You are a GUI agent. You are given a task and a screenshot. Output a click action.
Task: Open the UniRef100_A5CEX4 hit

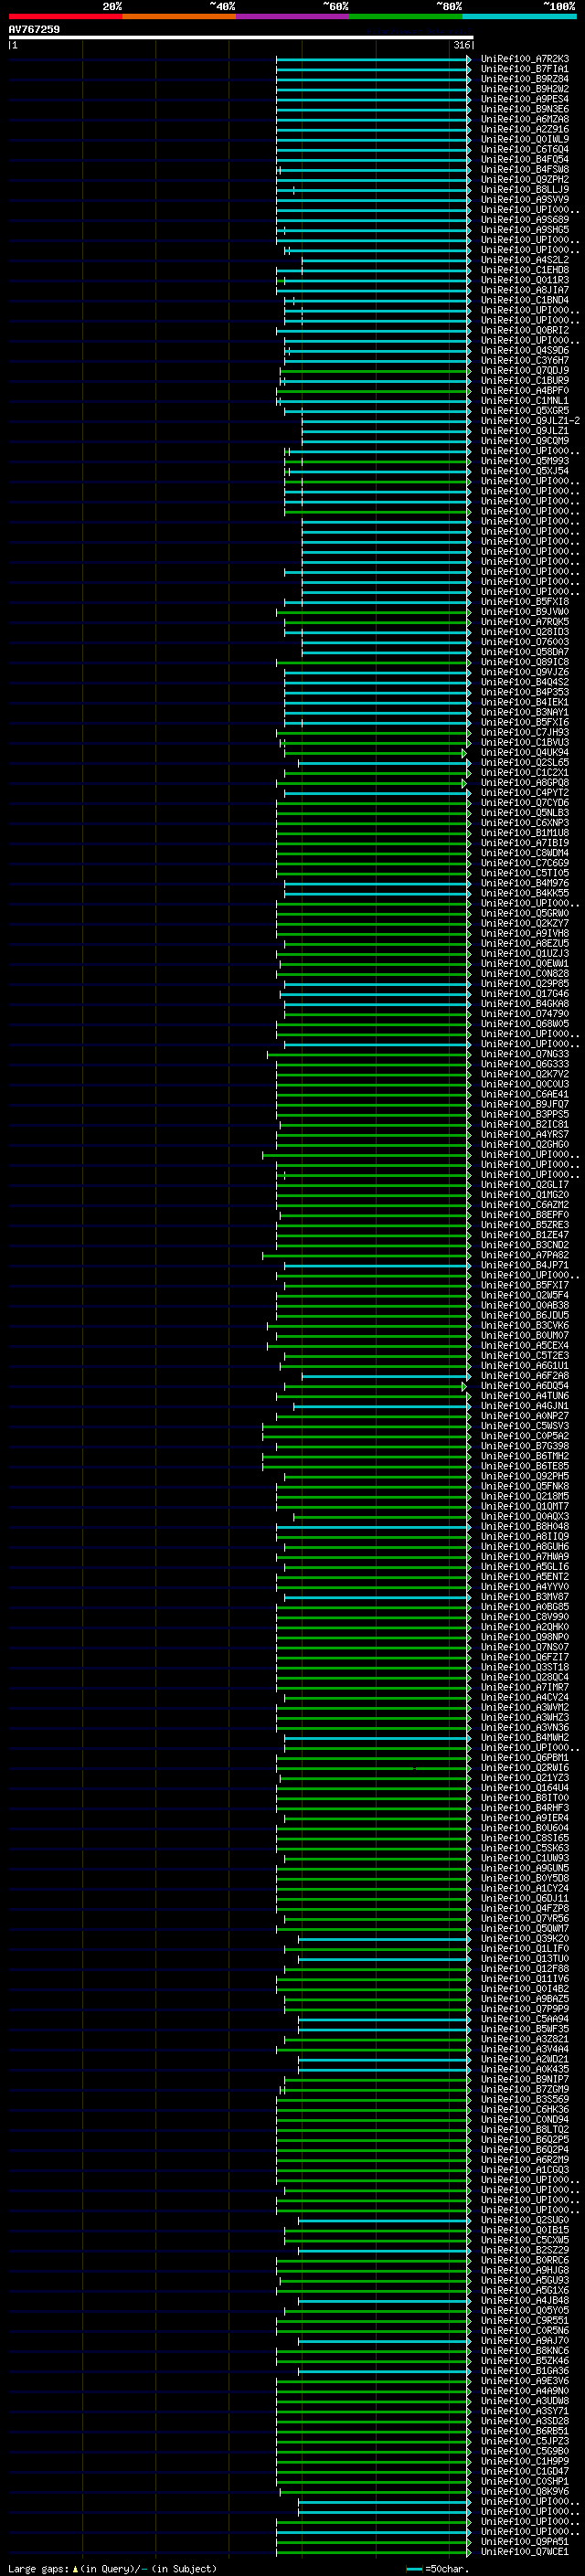click(524, 1345)
